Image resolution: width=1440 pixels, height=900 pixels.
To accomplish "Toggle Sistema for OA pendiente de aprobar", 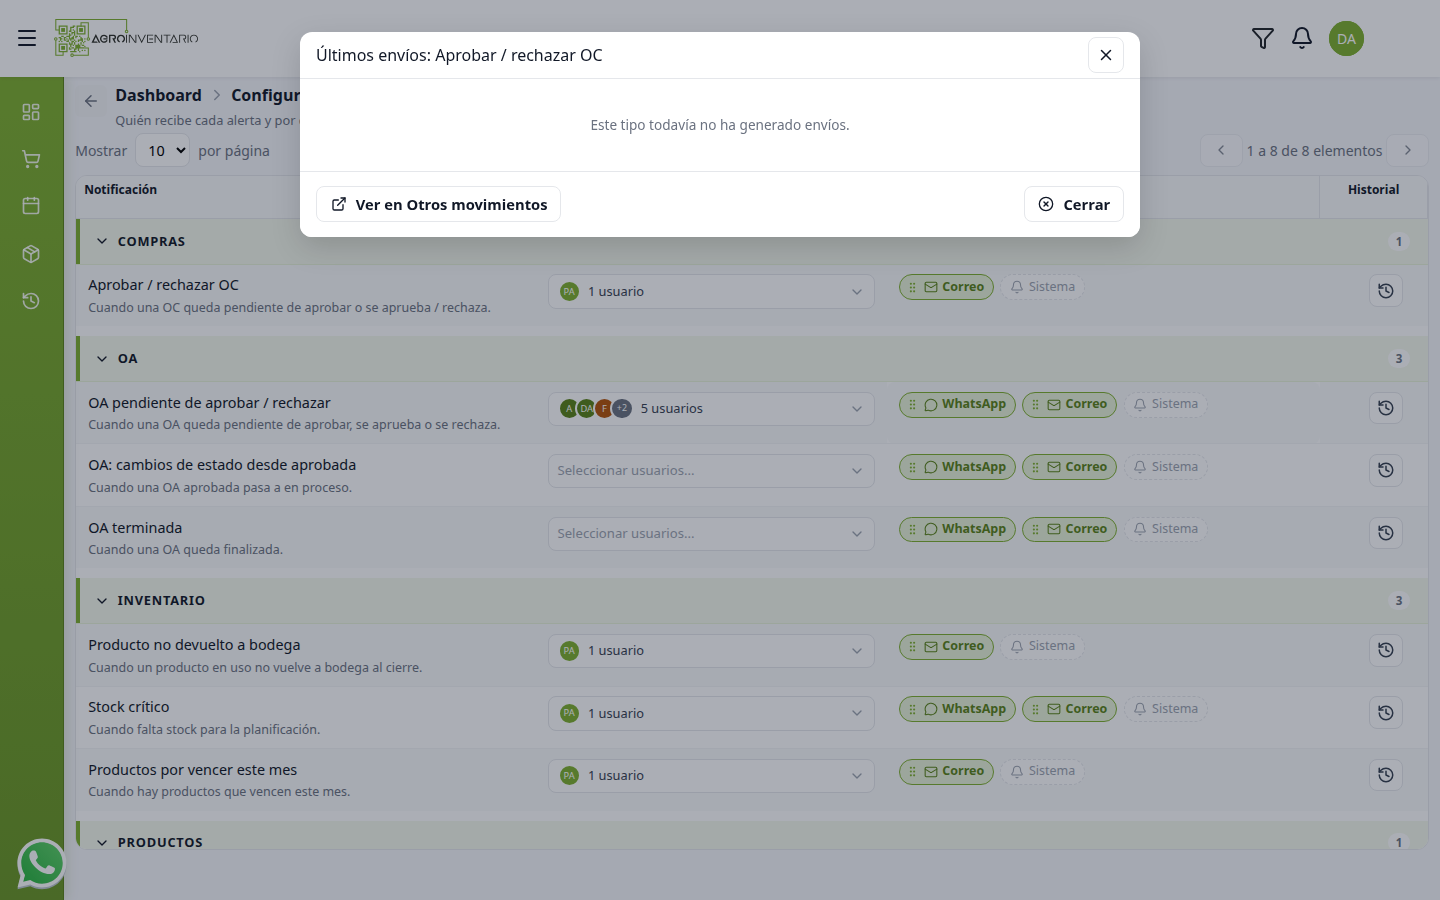I will tap(1166, 404).
